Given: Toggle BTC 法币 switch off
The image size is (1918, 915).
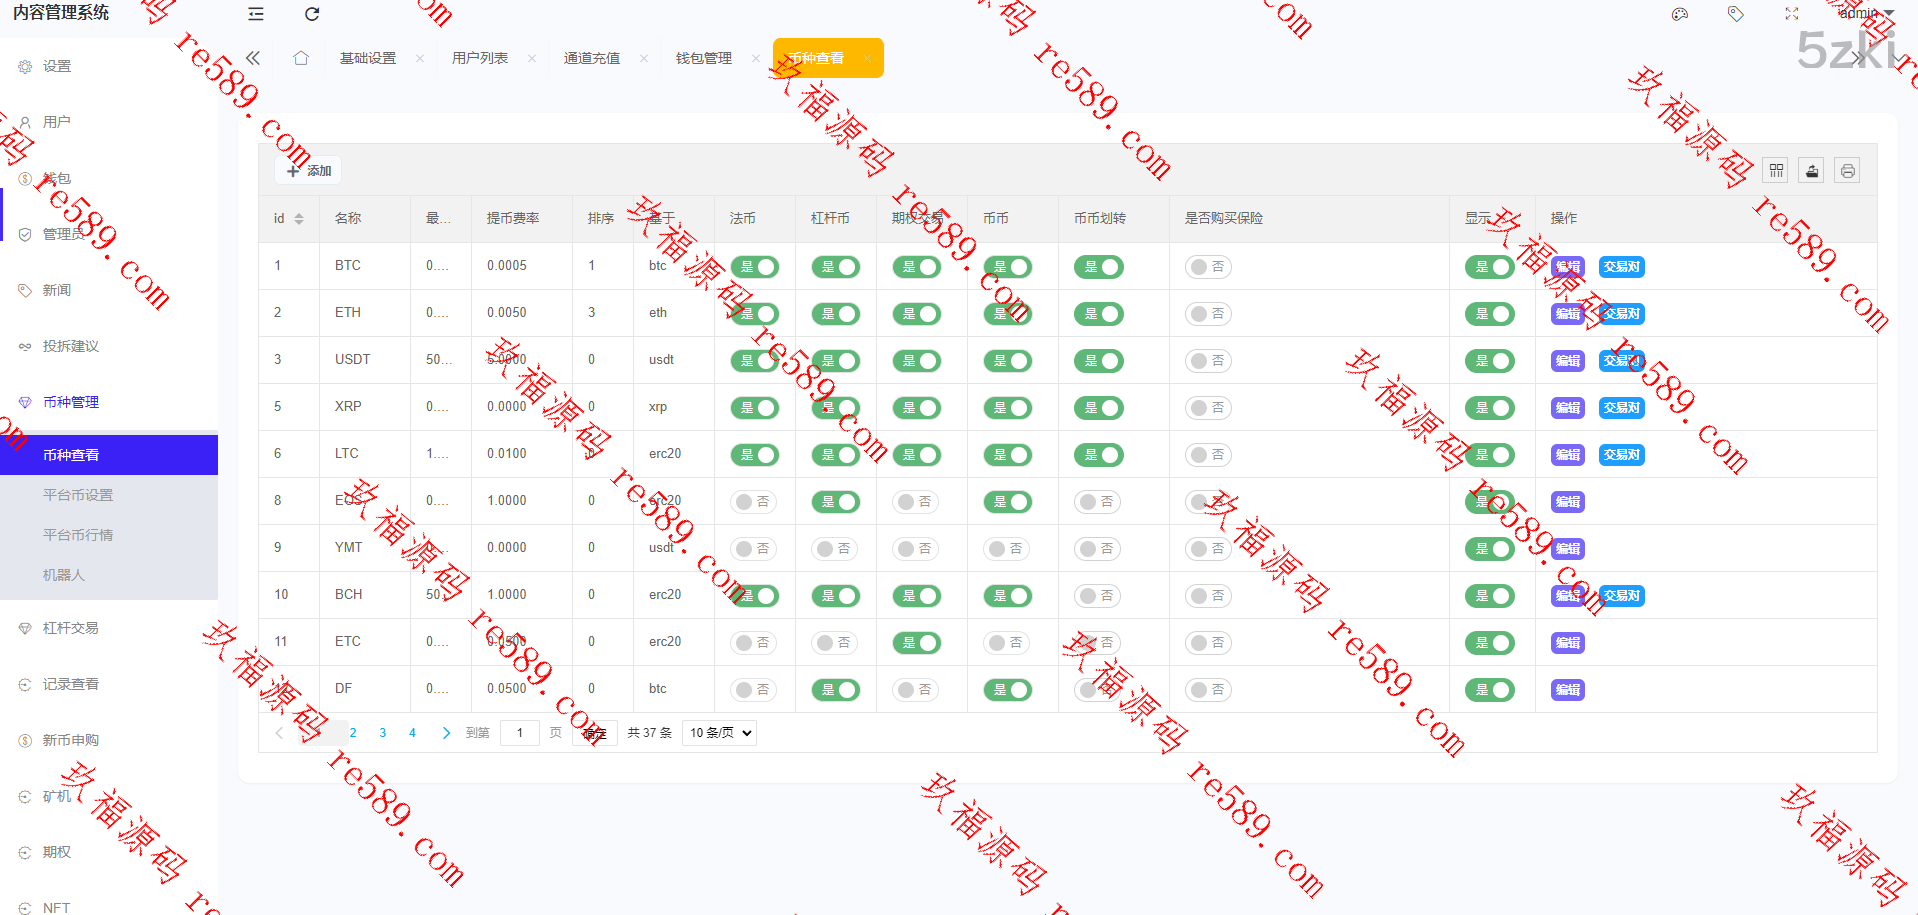Looking at the screenshot, I should coord(755,267).
